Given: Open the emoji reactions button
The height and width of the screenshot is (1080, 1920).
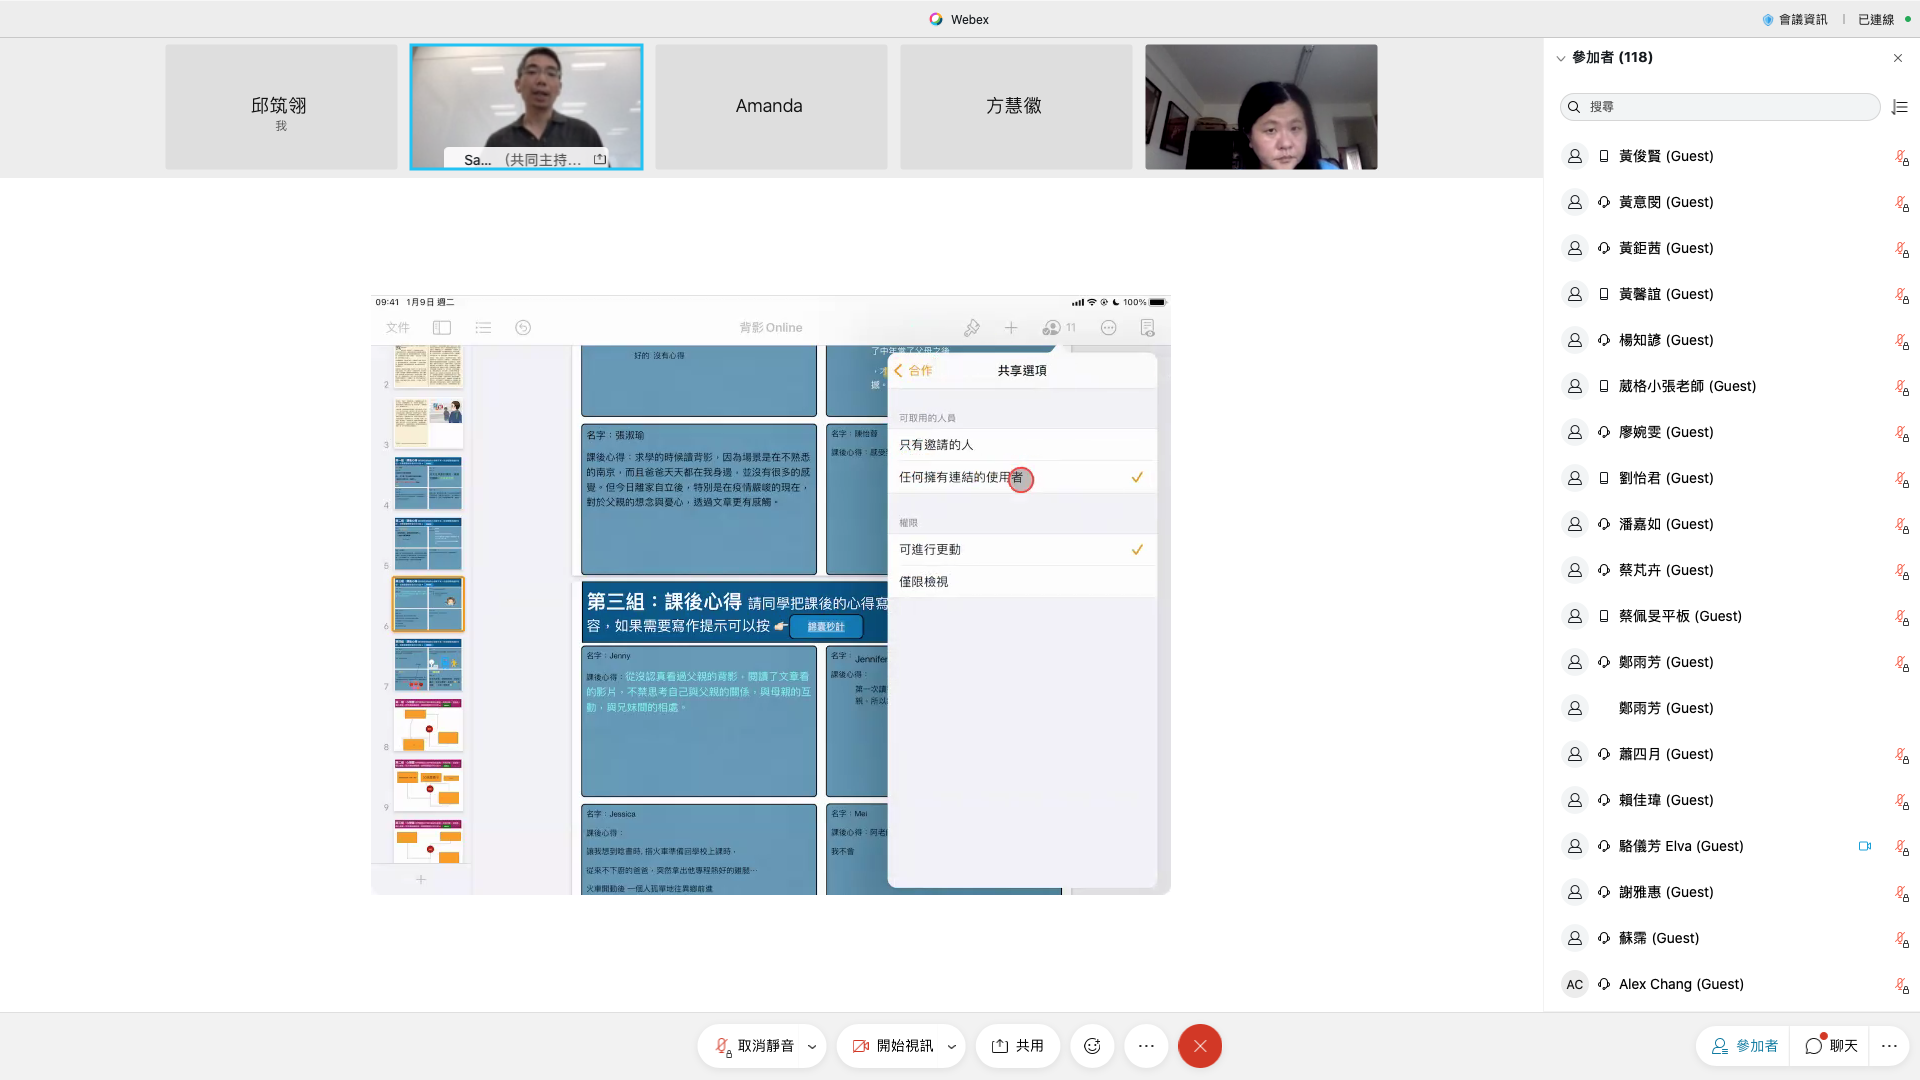Looking at the screenshot, I should tap(1092, 1046).
